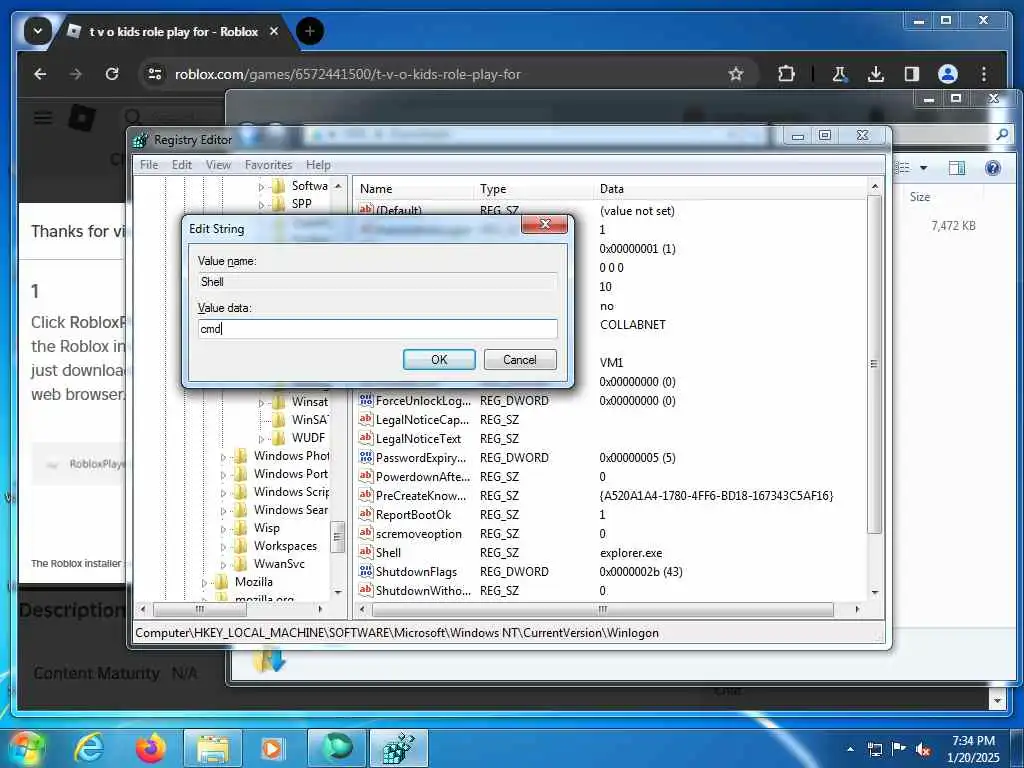Click the muted volume tray icon
Screen dimensions: 1024x768
coord(923,749)
